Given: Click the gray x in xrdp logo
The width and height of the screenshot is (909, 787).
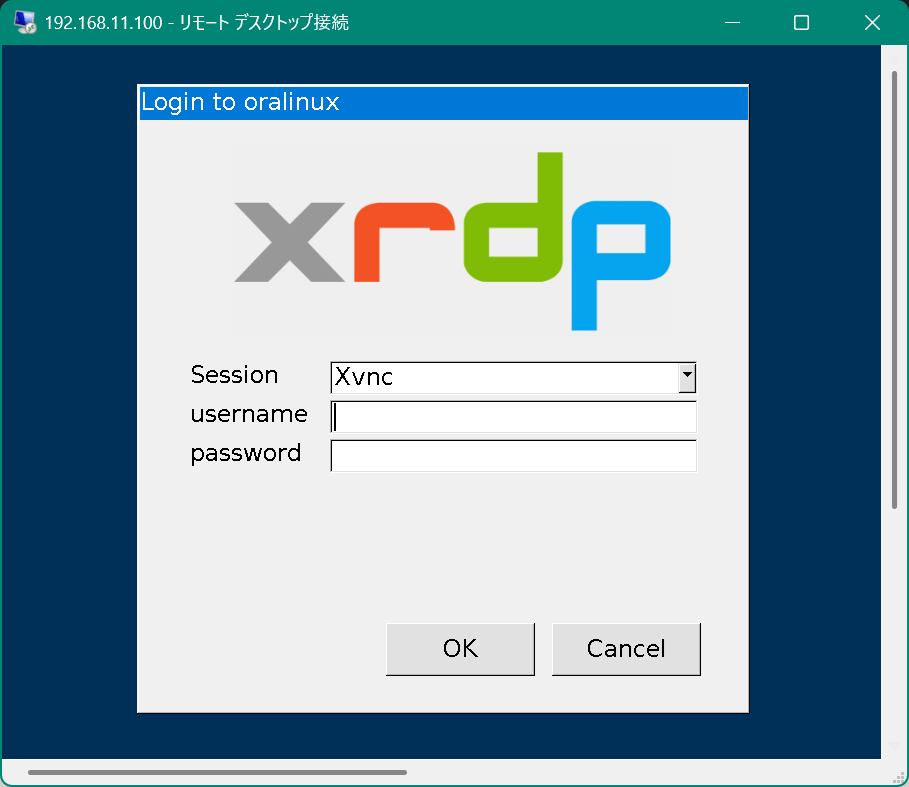Looking at the screenshot, I should coord(289,242).
